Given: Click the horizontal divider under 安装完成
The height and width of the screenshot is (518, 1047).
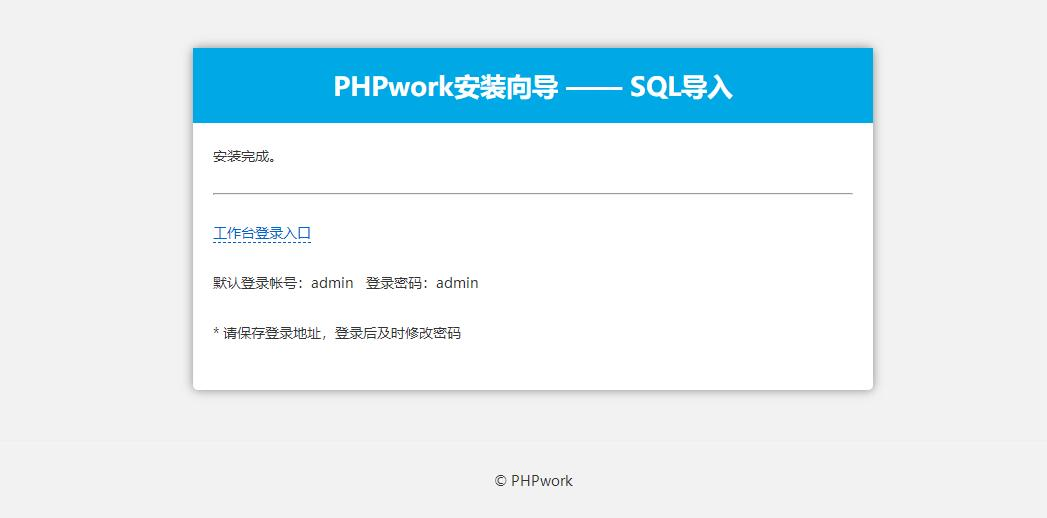Looking at the screenshot, I should coord(532,193).
